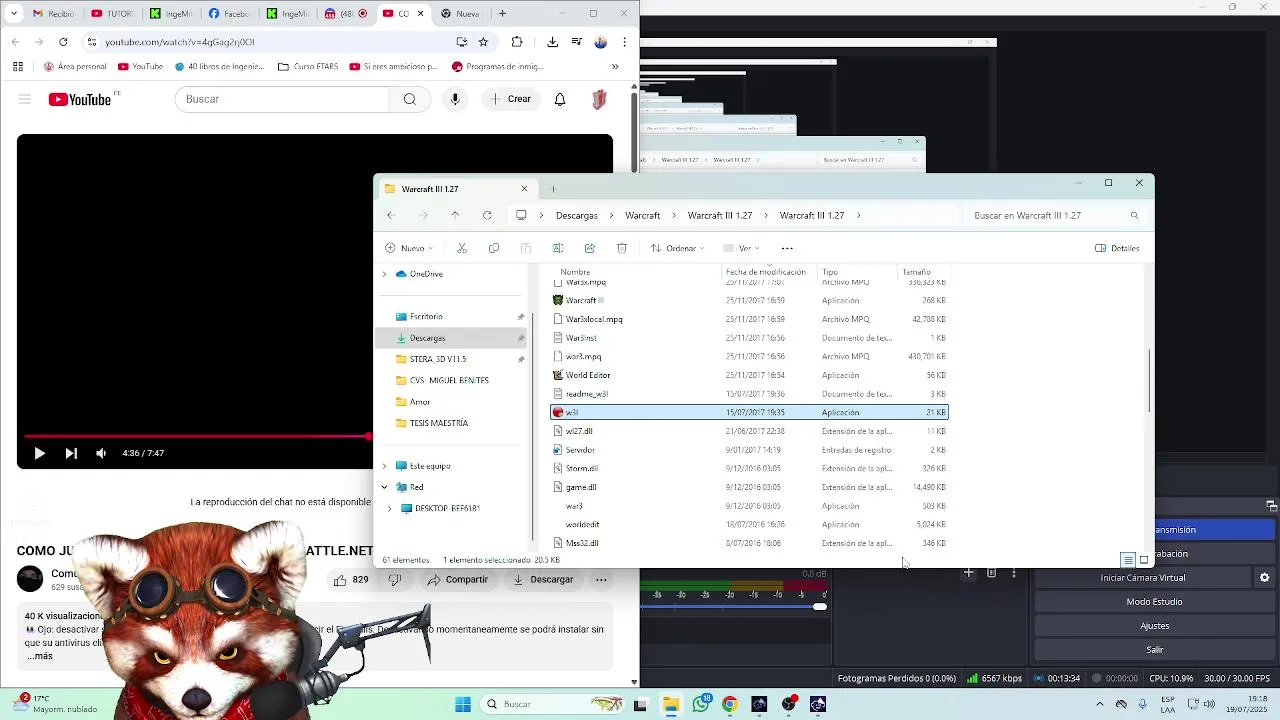Mute the YouTube video volume
Image resolution: width=1280 pixels, height=720 pixels.
click(101, 453)
